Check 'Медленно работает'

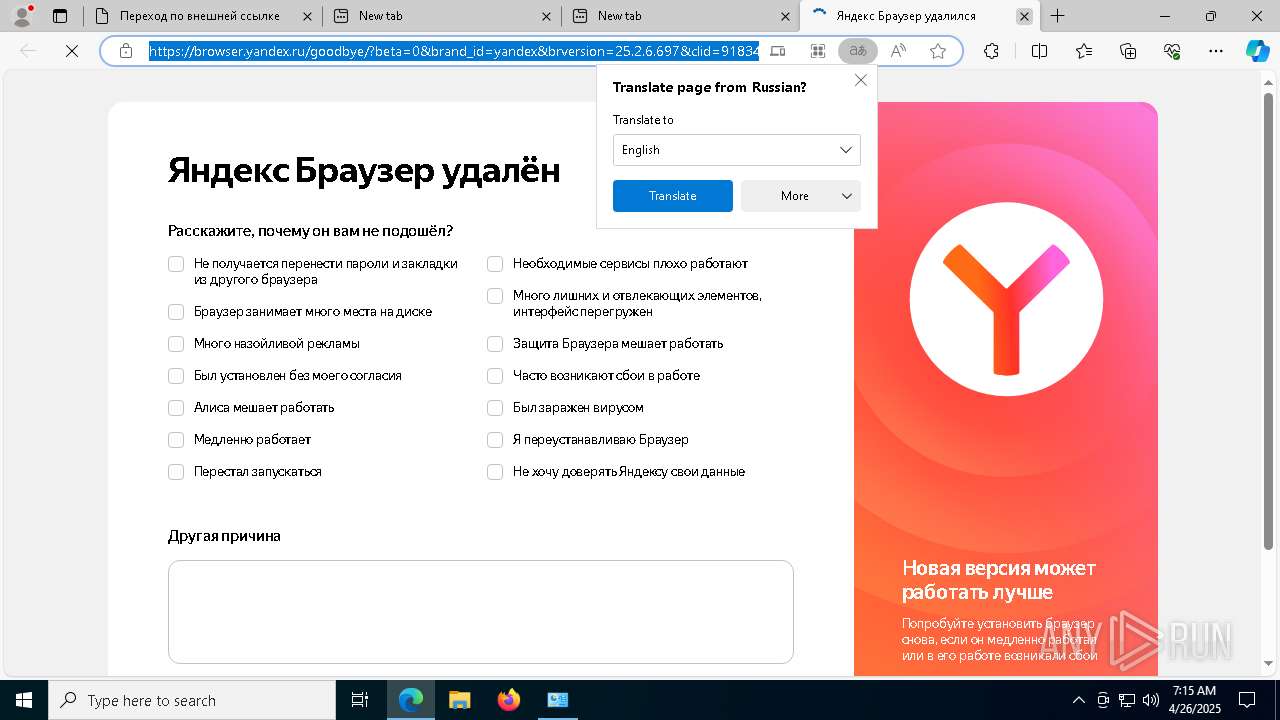coord(176,440)
